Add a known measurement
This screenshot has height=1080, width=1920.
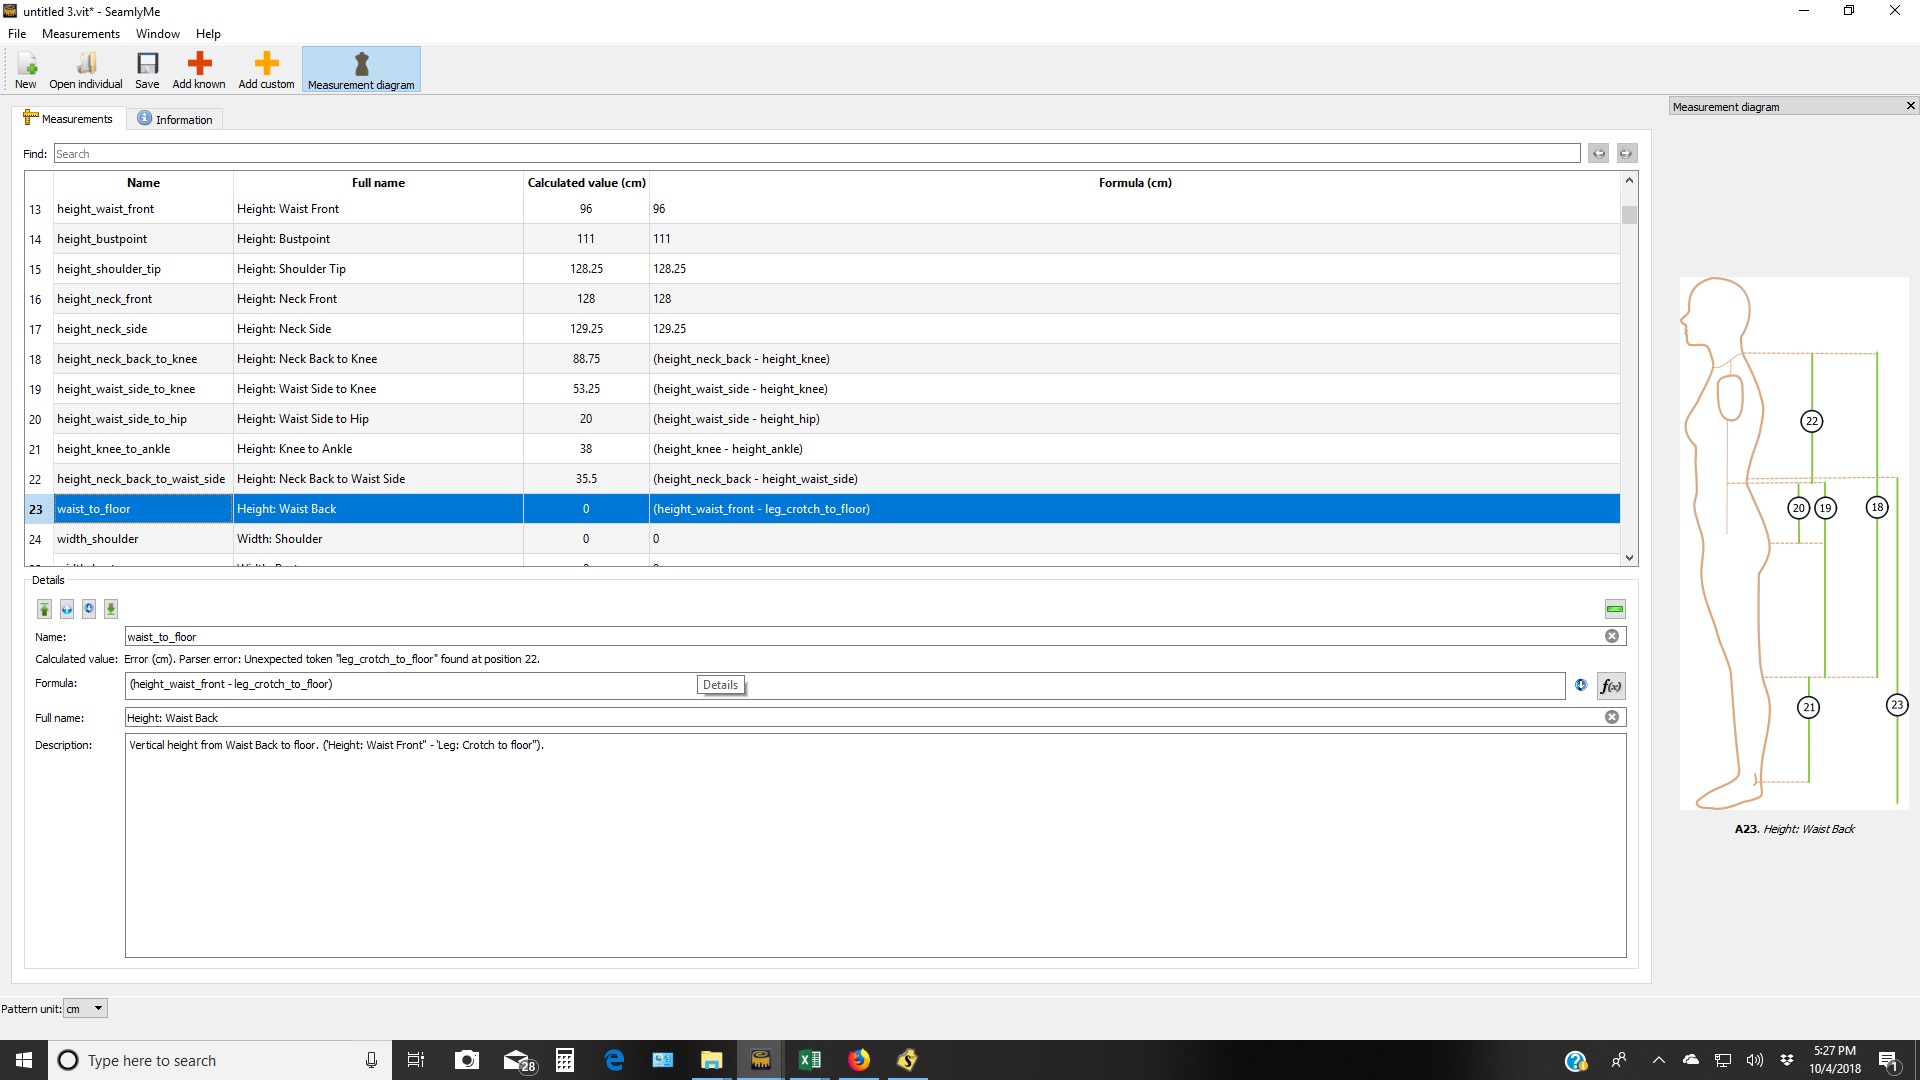(x=199, y=70)
